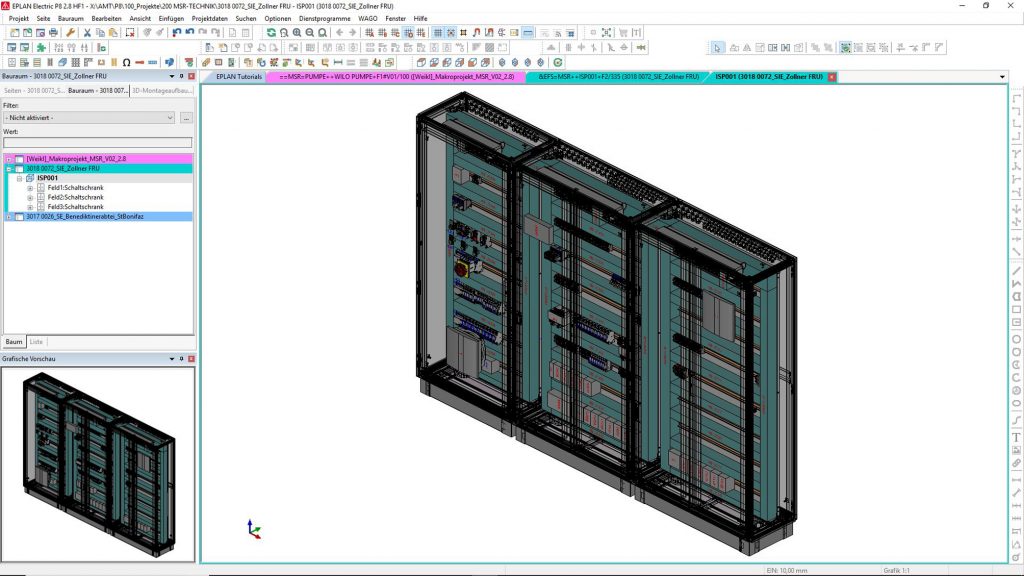The width and height of the screenshot is (1024, 576).
Task: Toggle the checkbox next to 3017 0026_SE_Benediktinerabtei_StBonifaz
Action: [20, 215]
